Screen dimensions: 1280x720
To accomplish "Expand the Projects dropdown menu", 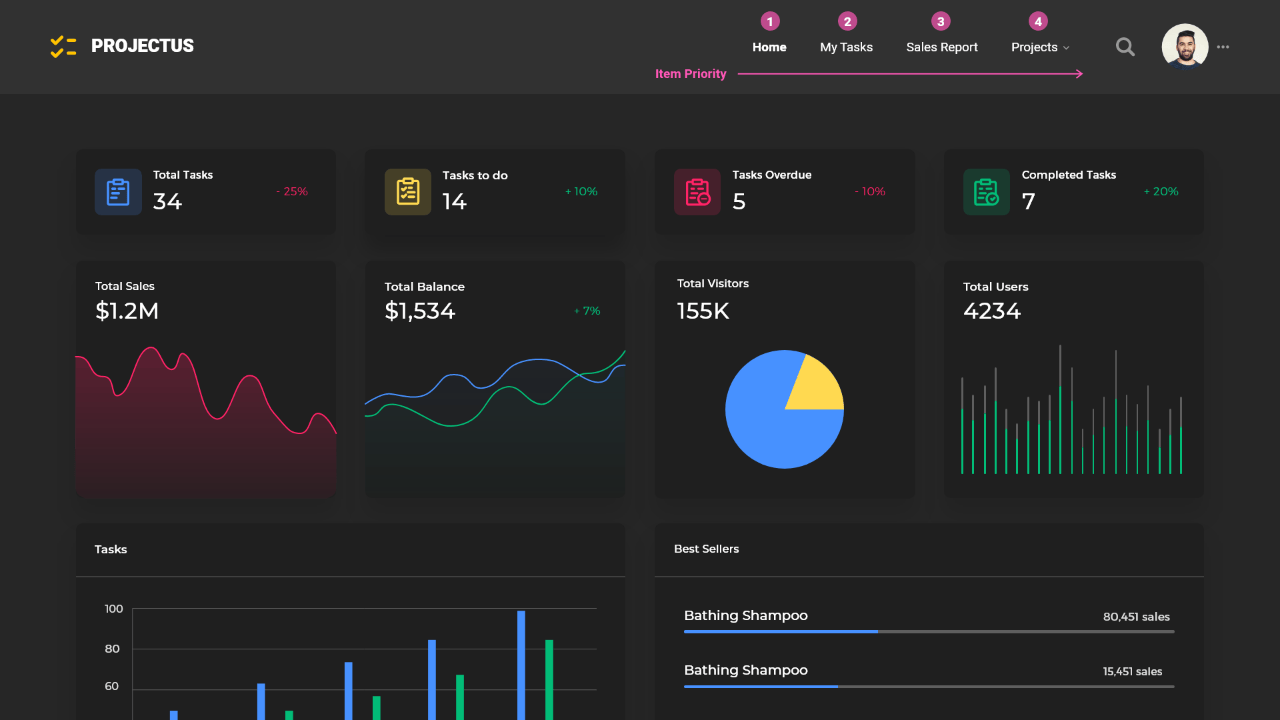I will pos(1040,47).
